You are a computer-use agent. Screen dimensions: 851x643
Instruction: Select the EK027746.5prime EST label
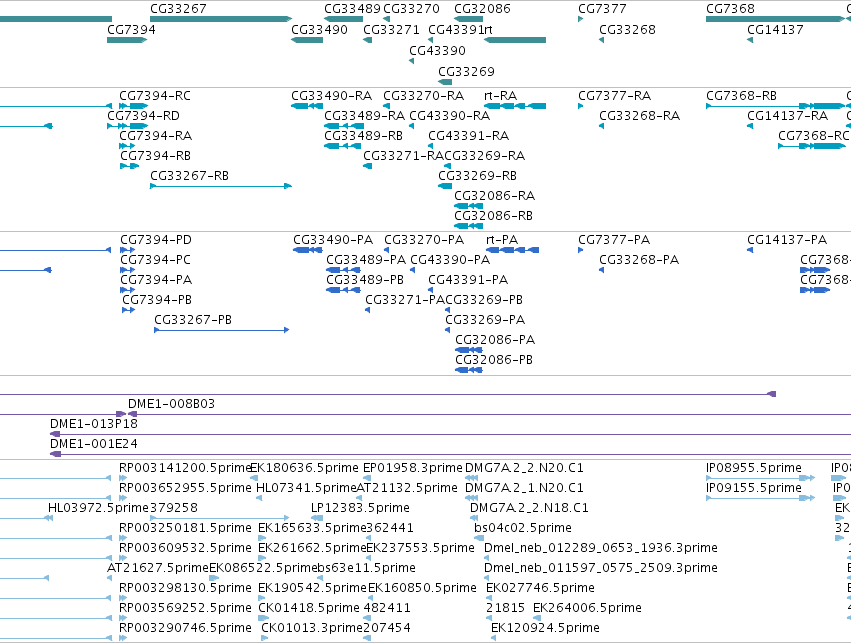pos(540,588)
